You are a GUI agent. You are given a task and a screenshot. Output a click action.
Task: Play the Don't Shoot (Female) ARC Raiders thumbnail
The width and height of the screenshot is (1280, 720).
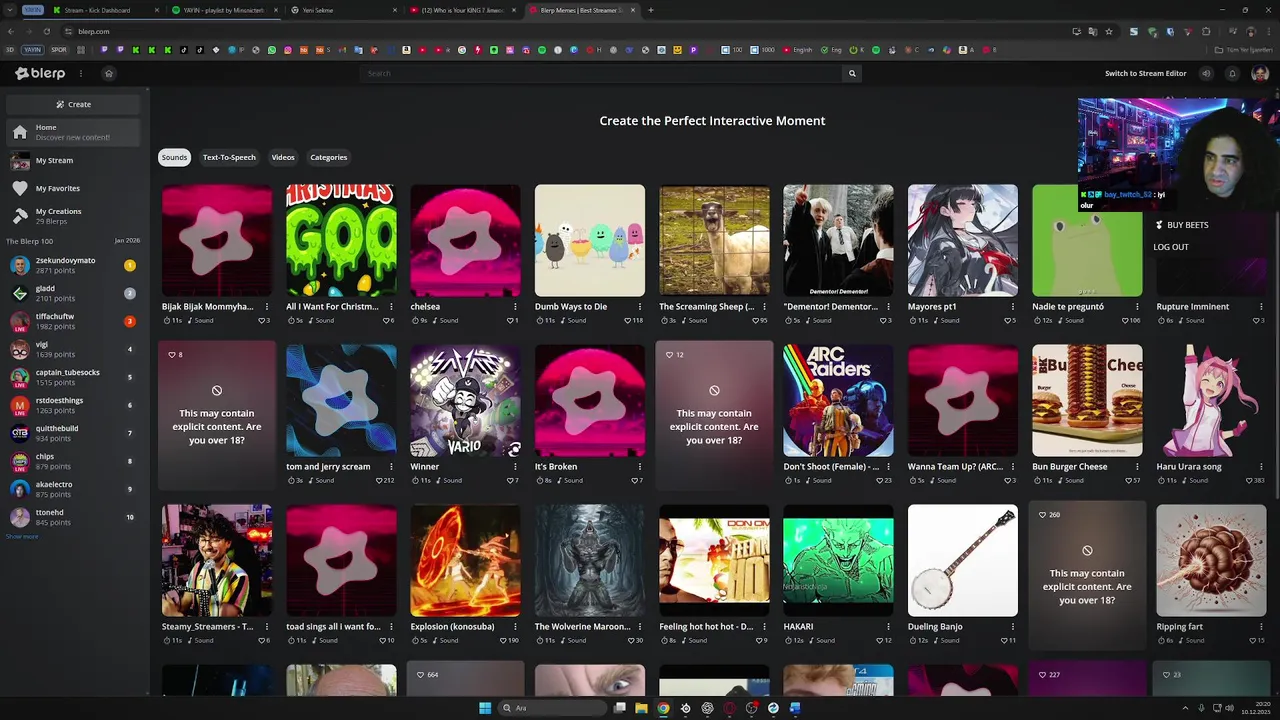click(x=838, y=400)
